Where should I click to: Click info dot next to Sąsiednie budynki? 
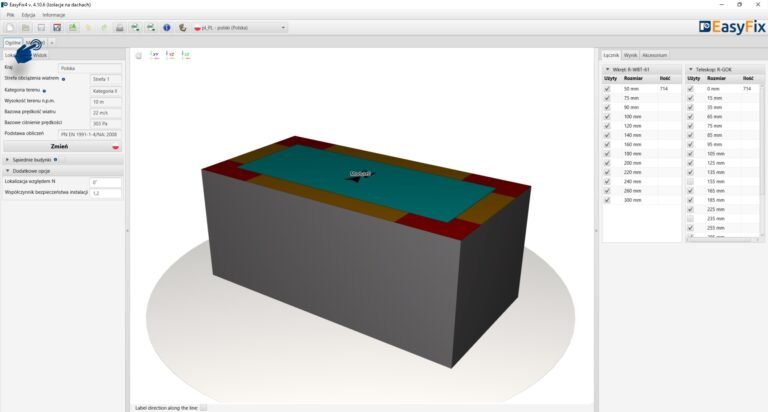(x=55, y=160)
